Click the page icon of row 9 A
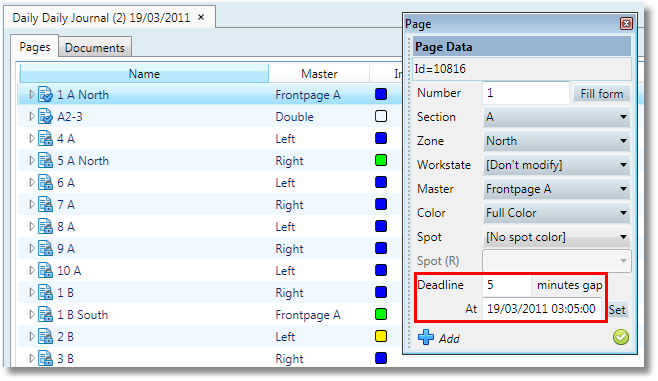Screen dimensions: 658x381 (x=45, y=248)
